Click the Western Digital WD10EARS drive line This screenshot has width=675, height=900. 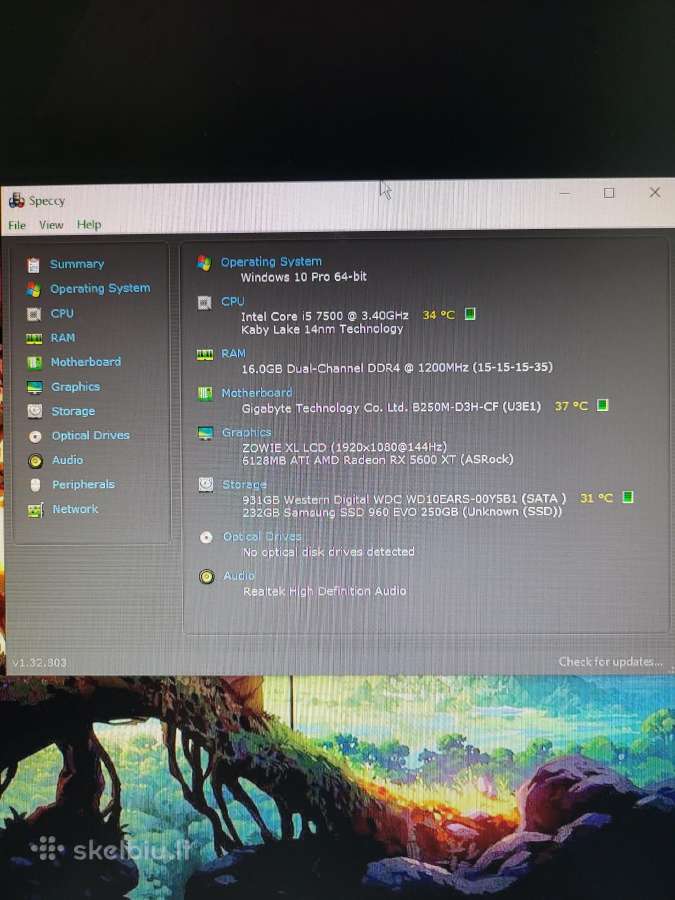tap(404, 499)
